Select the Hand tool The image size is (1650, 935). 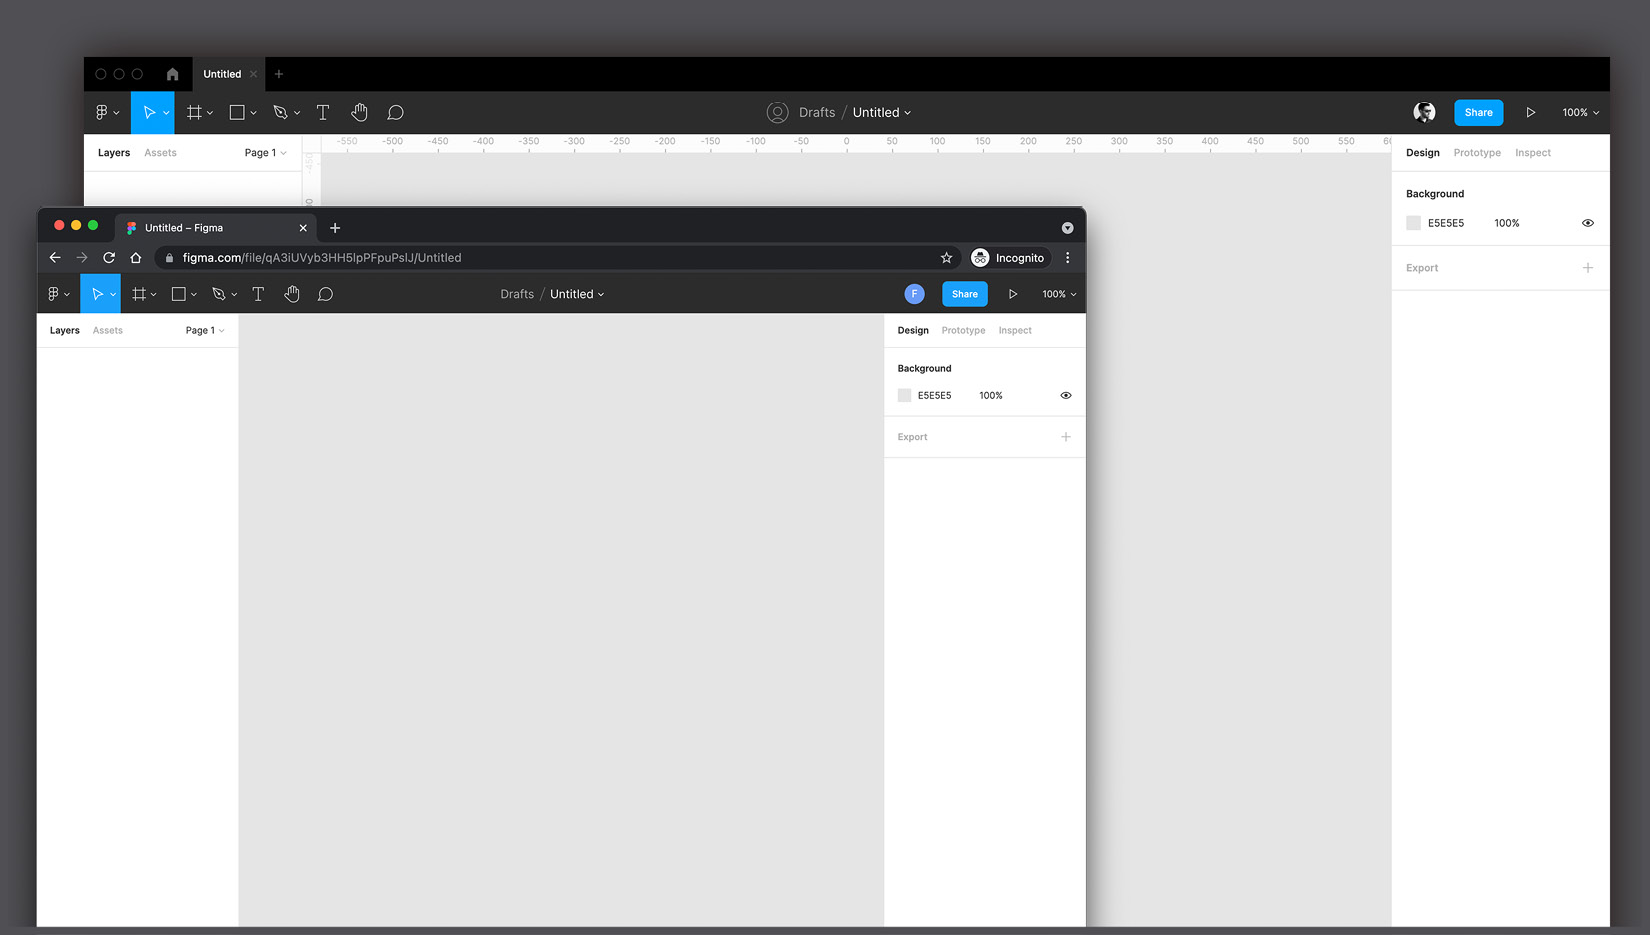click(x=292, y=293)
